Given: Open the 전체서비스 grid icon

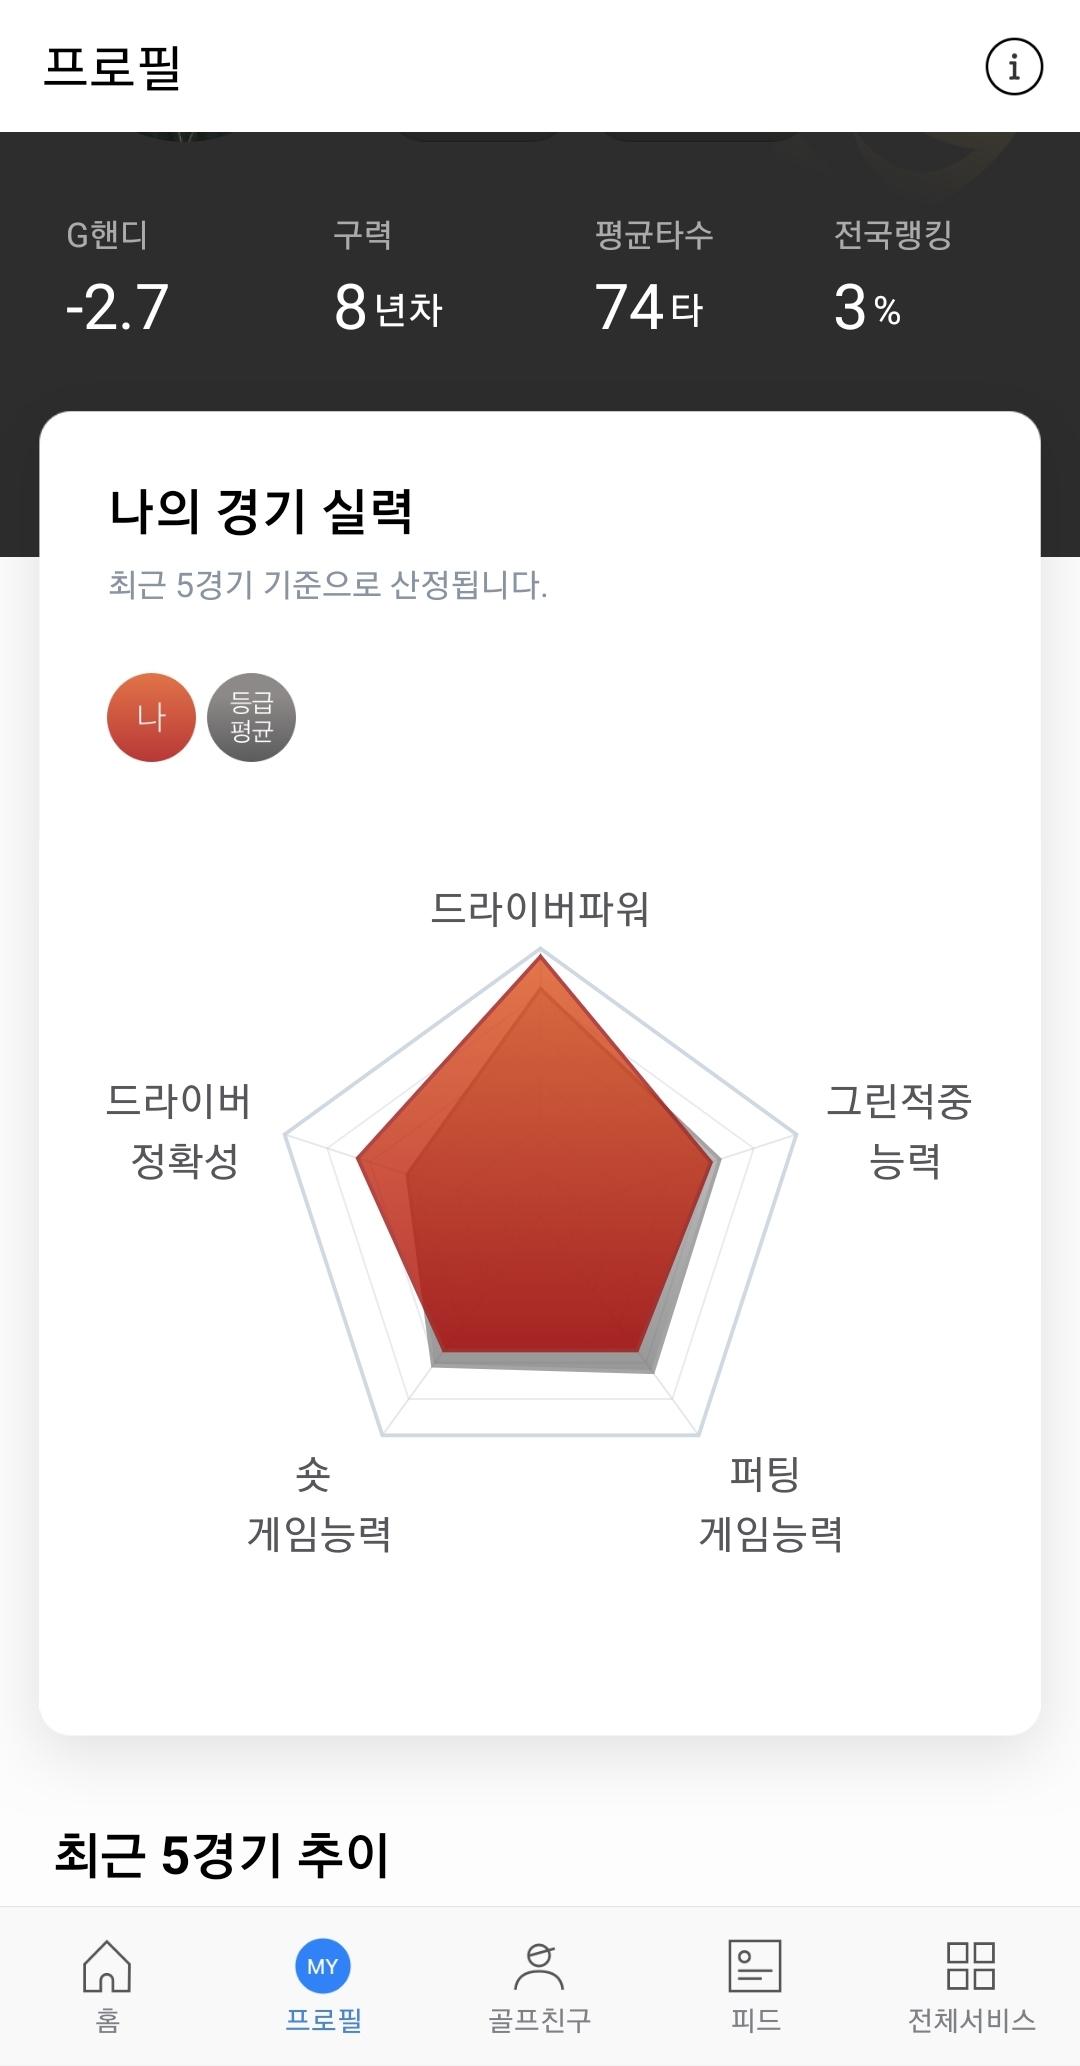Looking at the screenshot, I should click(x=970, y=1966).
